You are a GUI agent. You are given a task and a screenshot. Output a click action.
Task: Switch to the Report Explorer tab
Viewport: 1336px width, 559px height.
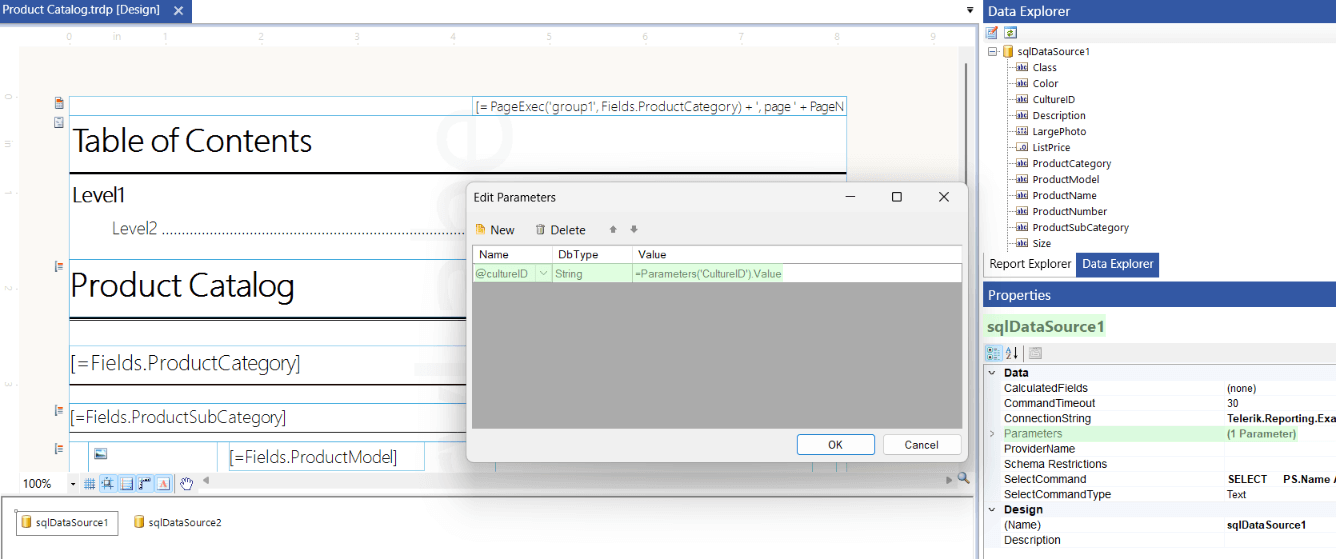click(1030, 264)
